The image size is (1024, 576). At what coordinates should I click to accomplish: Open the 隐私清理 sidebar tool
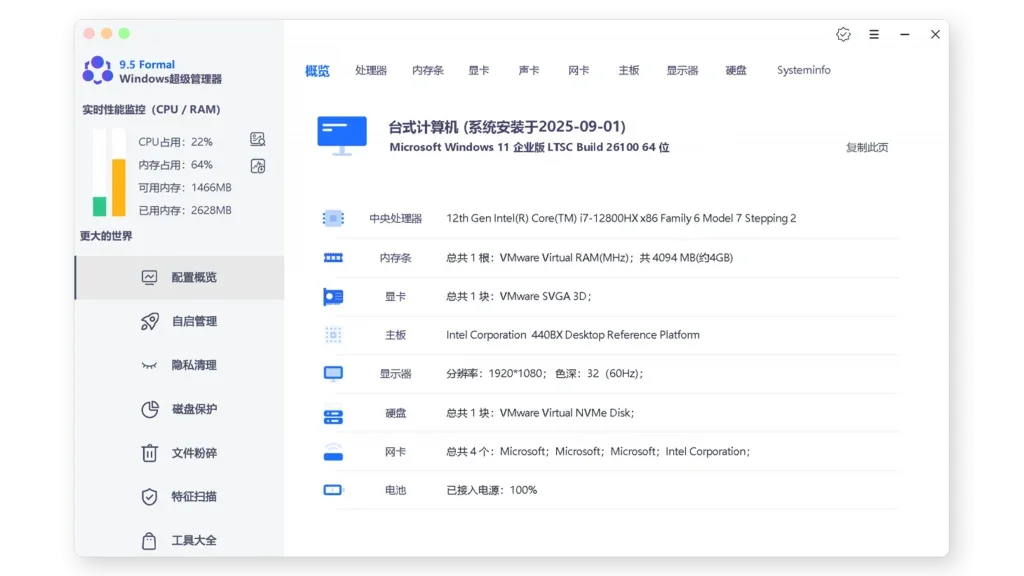click(x=150, y=365)
